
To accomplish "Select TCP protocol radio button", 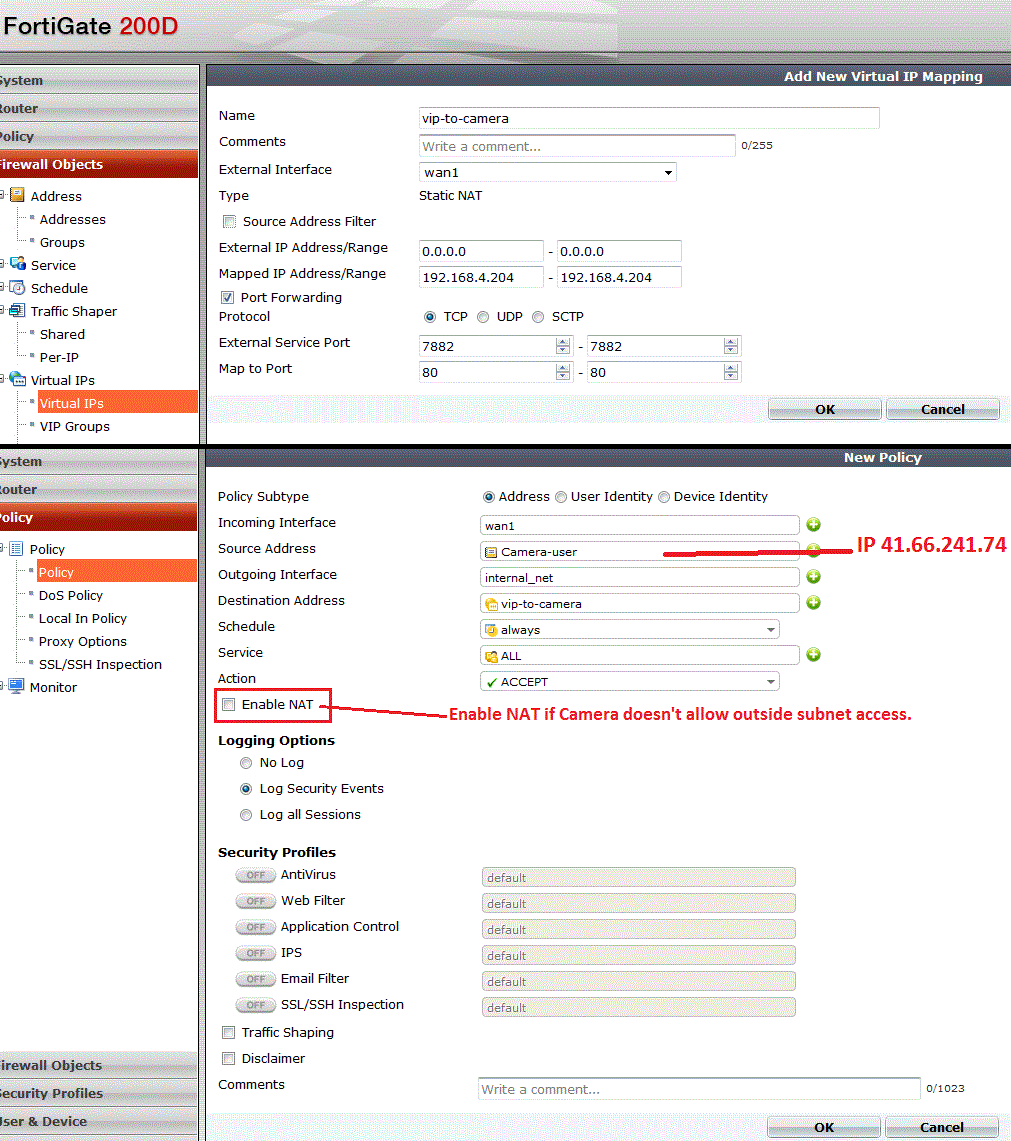I will pyautogui.click(x=429, y=317).
